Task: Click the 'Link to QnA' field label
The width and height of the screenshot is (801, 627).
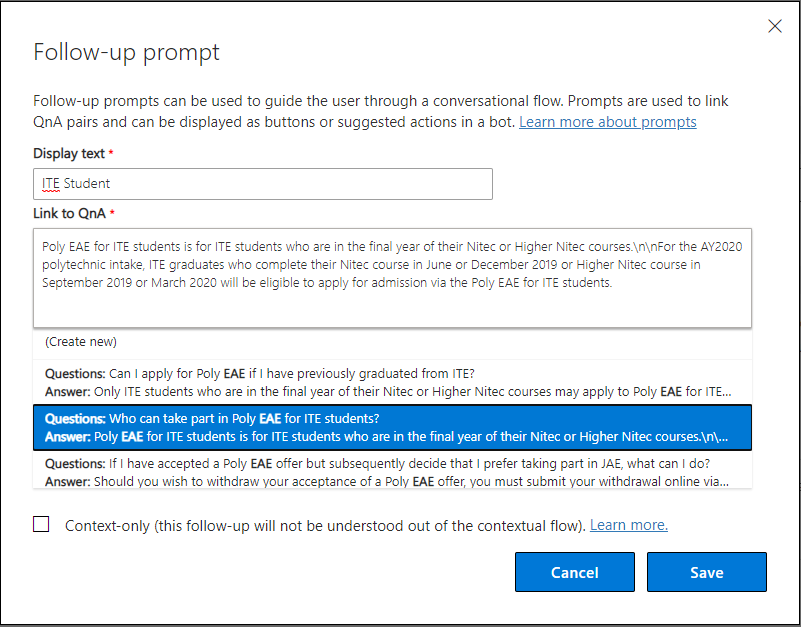Action: click(x=69, y=213)
